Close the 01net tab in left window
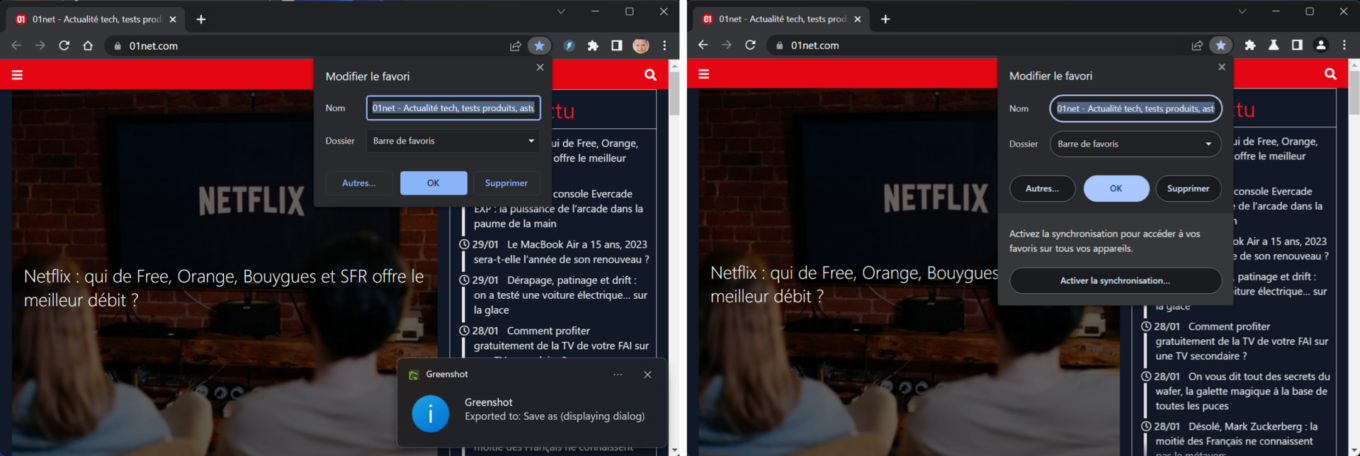 point(173,19)
